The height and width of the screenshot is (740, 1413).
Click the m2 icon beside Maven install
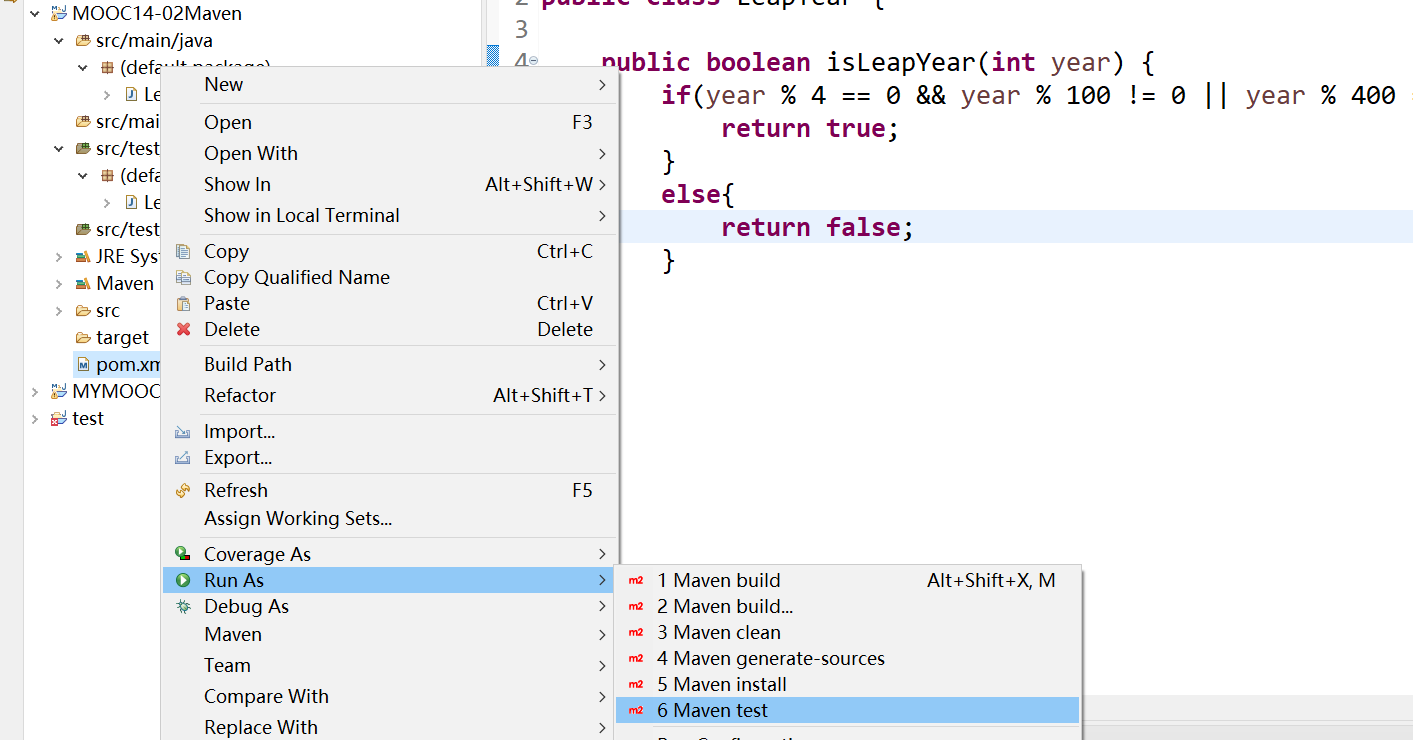pos(636,685)
